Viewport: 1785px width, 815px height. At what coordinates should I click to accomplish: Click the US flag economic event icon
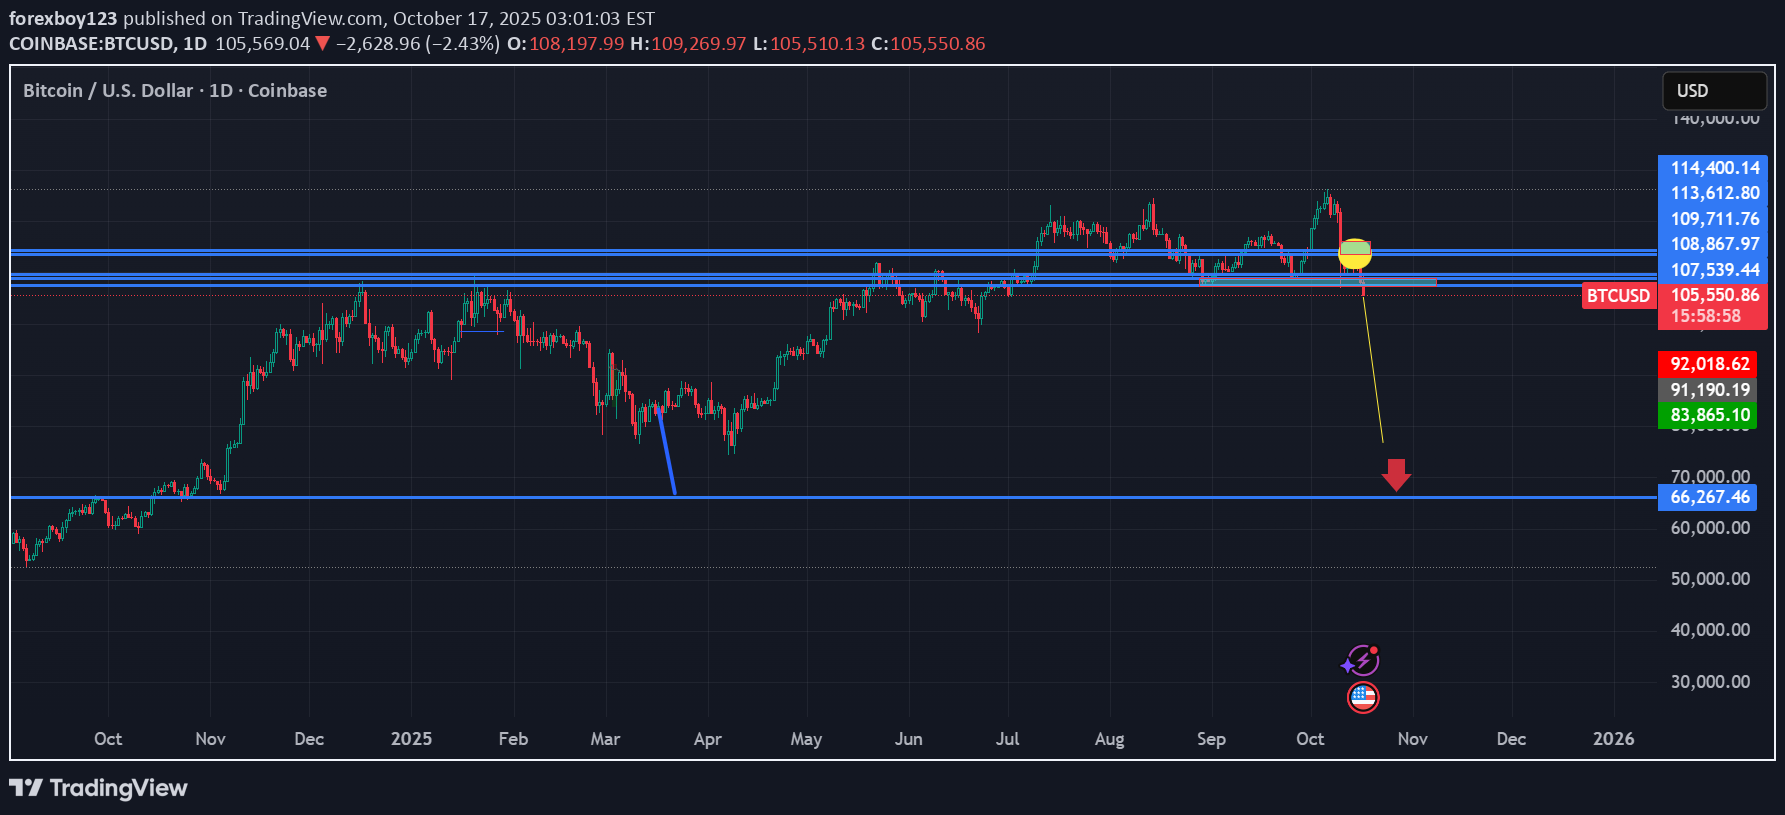click(x=1363, y=697)
